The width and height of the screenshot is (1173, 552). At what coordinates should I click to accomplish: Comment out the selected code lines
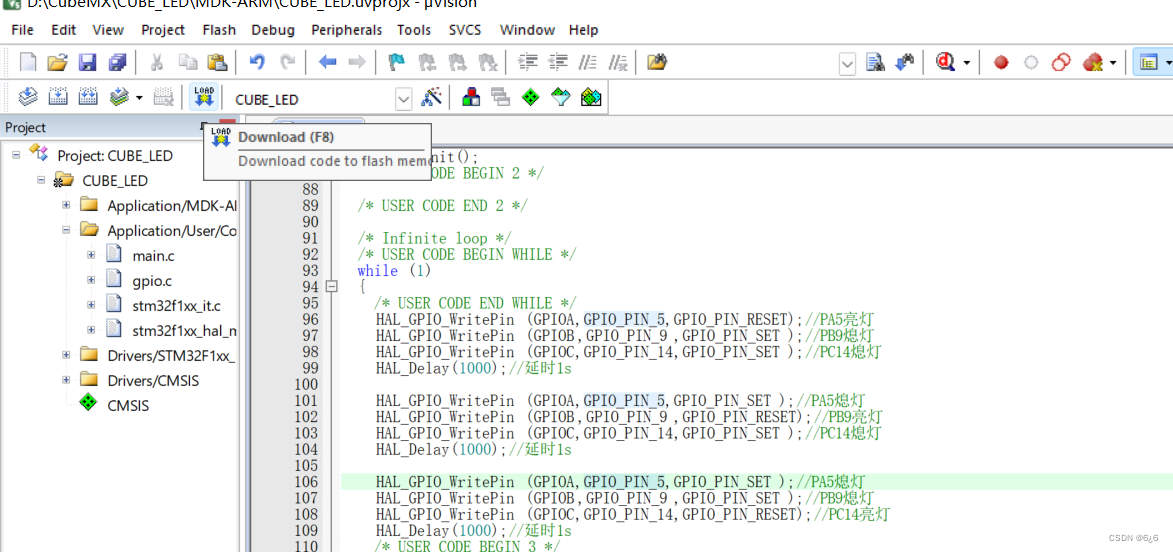tap(588, 62)
